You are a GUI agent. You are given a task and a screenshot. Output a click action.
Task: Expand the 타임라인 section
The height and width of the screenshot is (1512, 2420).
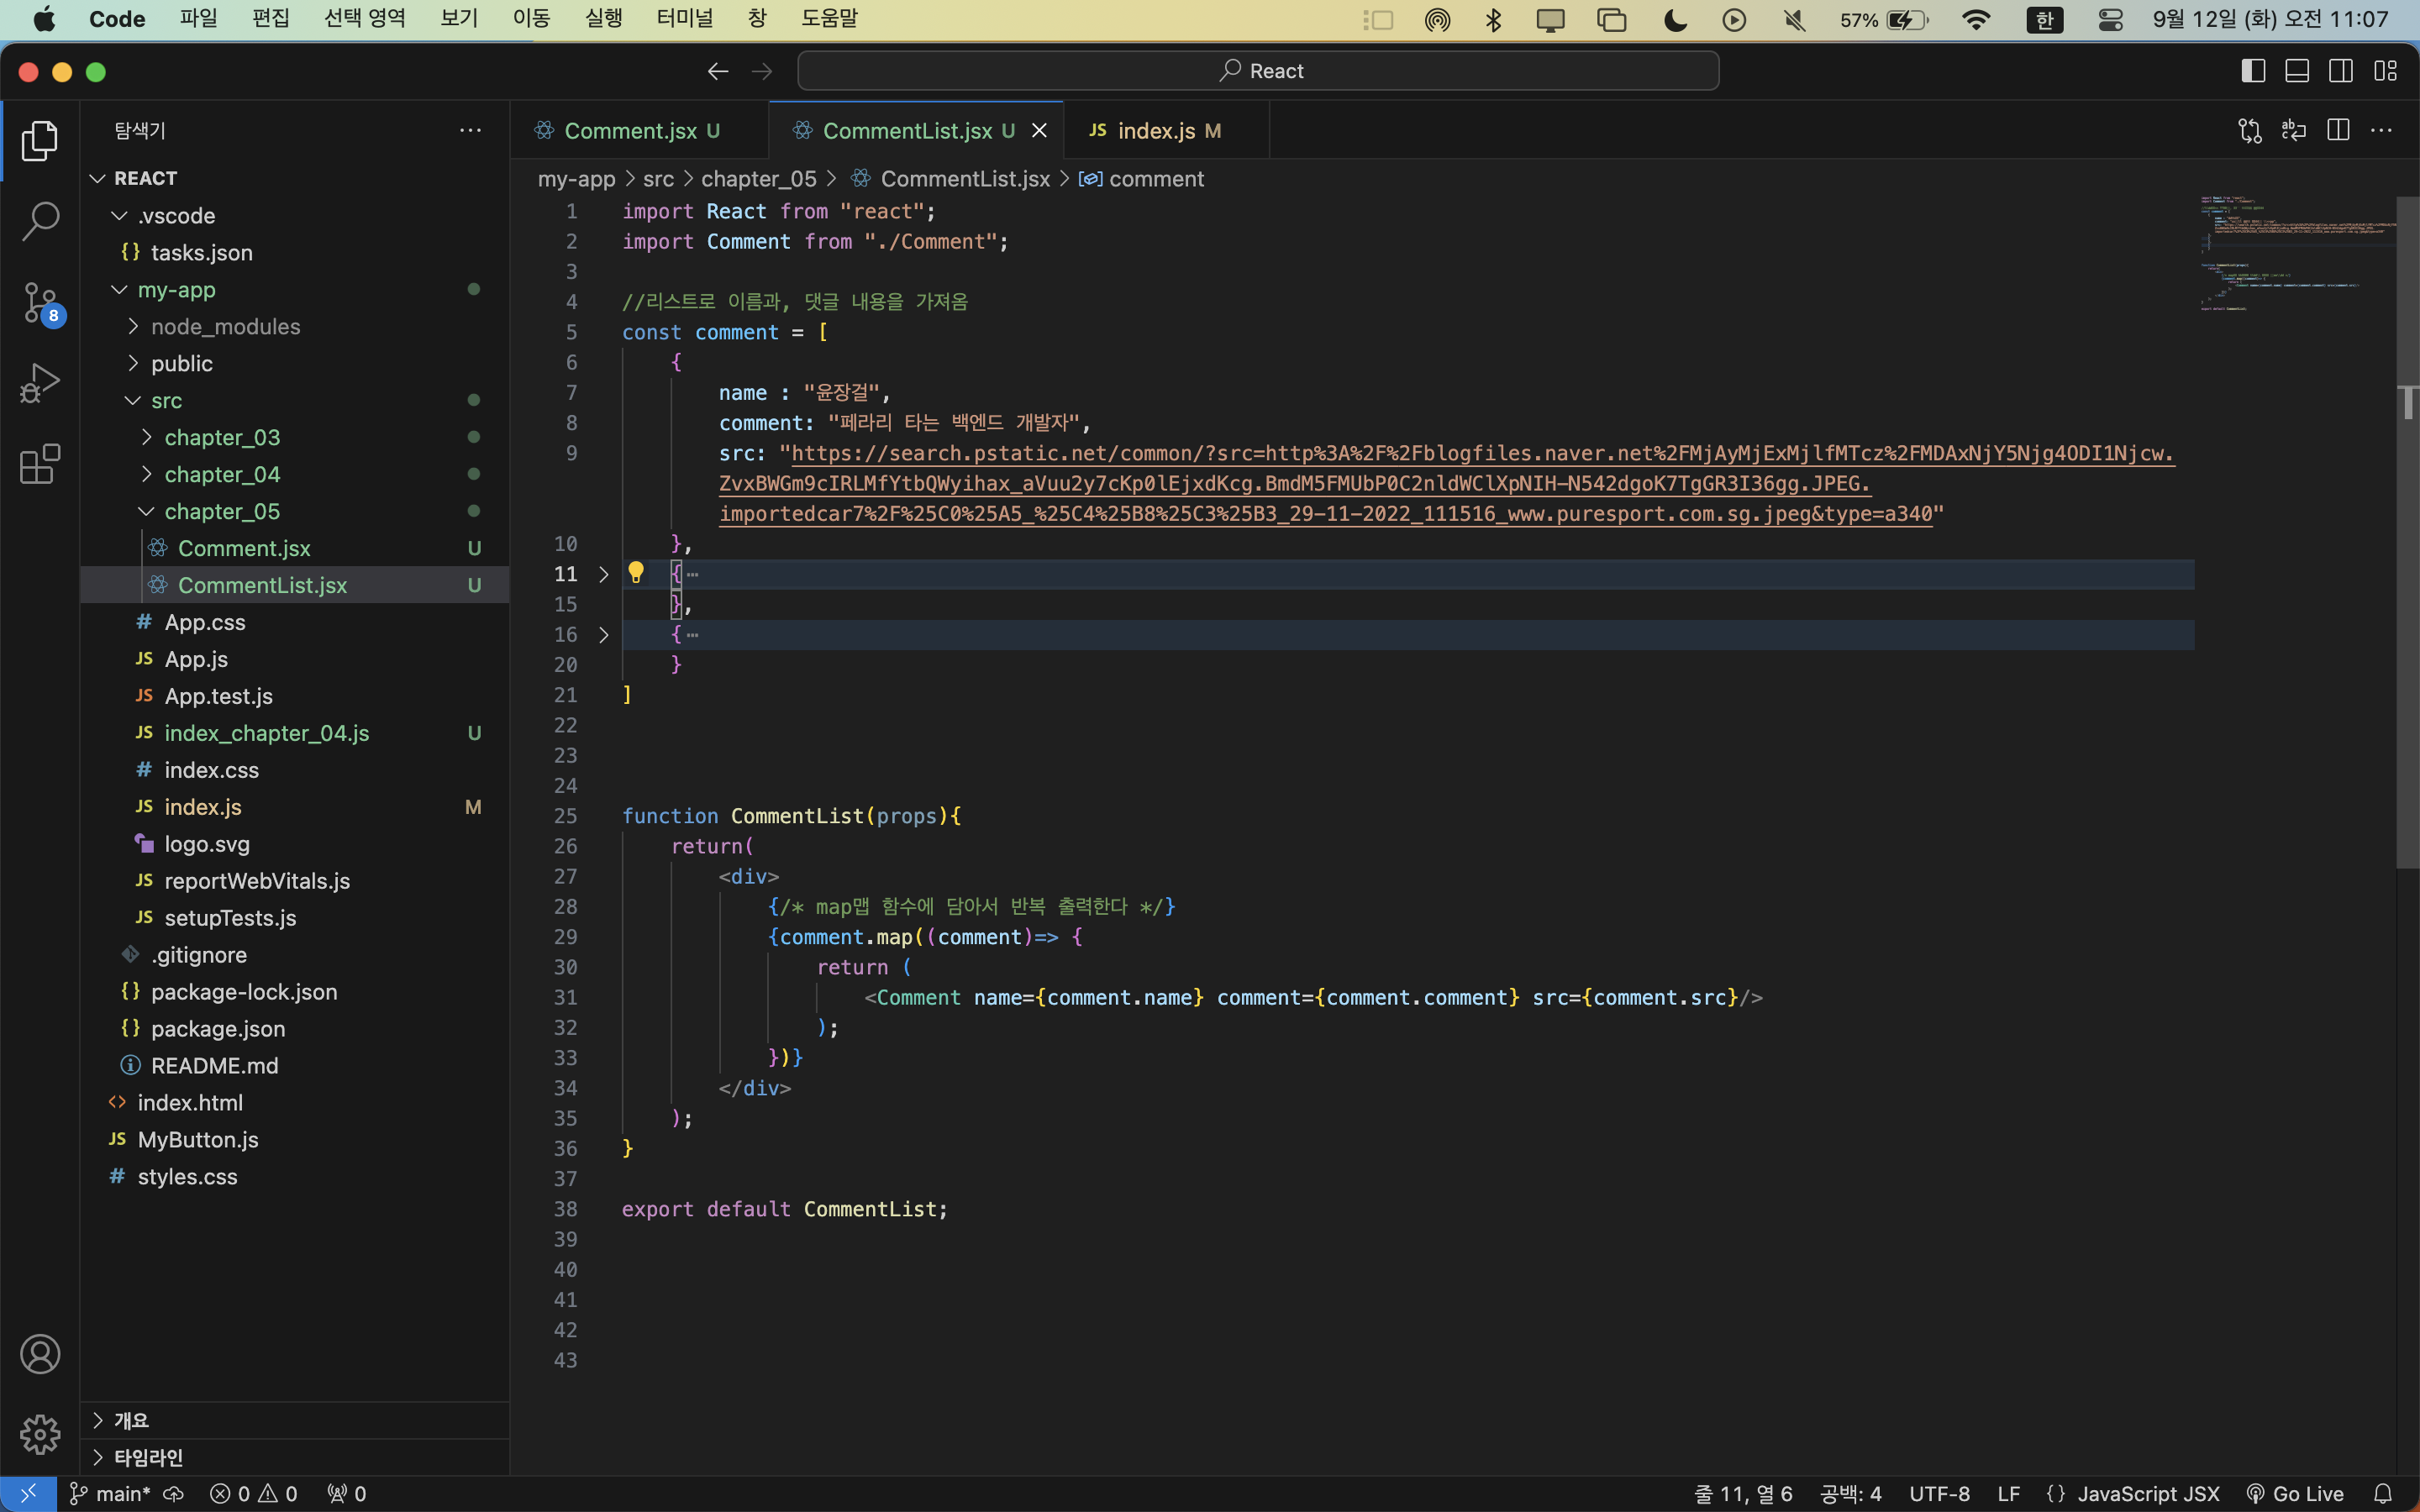point(148,1457)
